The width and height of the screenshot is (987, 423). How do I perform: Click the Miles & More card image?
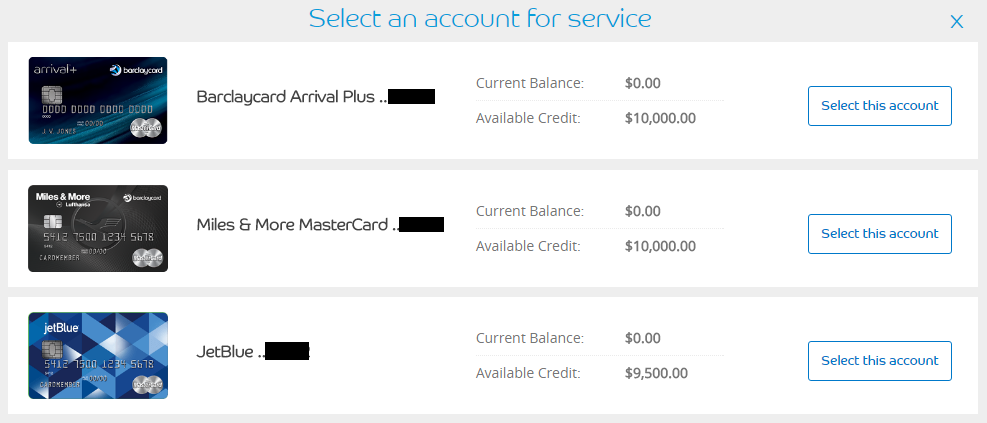tap(98, 228)
